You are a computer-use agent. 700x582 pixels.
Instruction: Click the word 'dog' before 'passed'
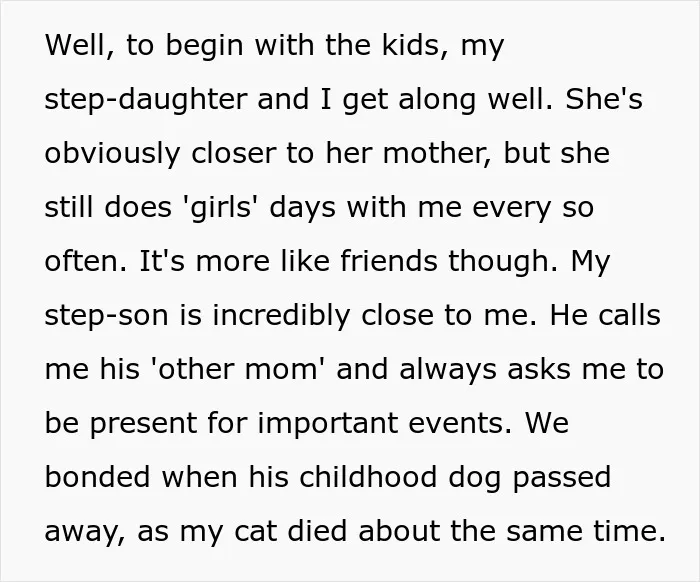click(x=474, y=478)
